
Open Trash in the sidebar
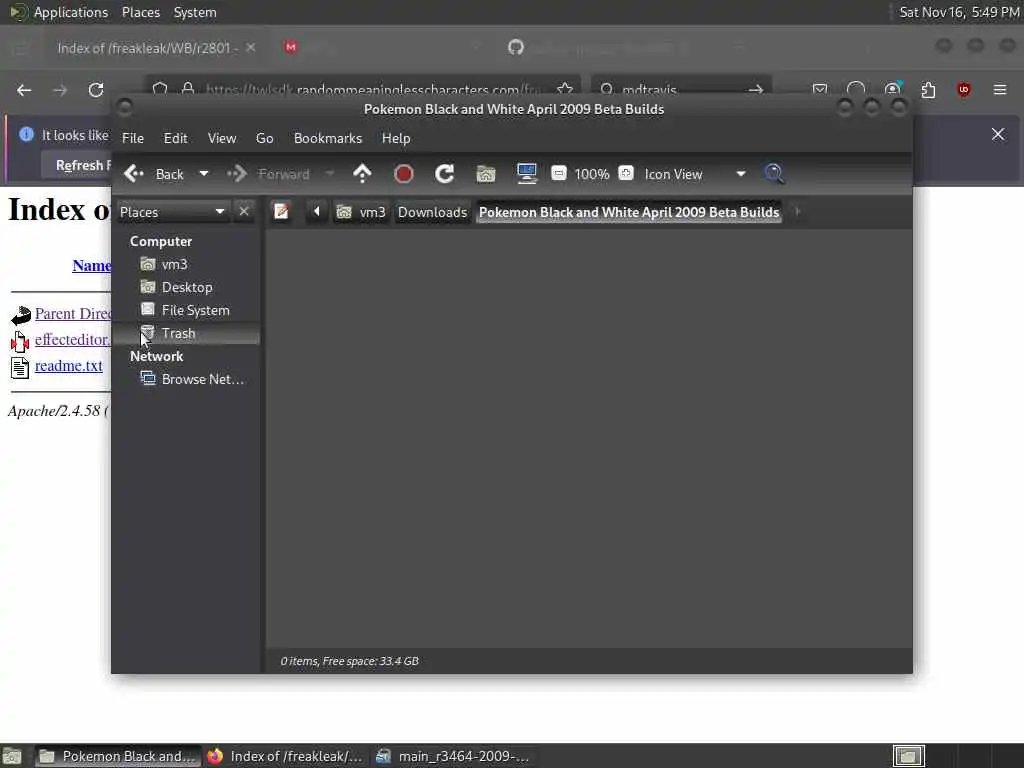pos(186,333)
